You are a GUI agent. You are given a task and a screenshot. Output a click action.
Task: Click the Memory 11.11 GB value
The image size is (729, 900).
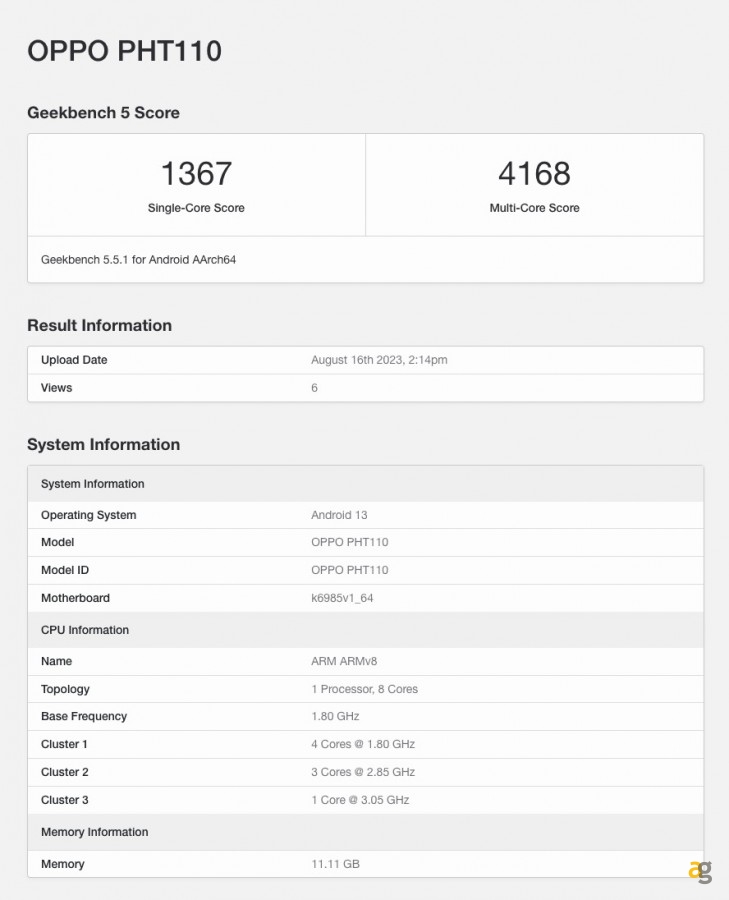[335, 864]
